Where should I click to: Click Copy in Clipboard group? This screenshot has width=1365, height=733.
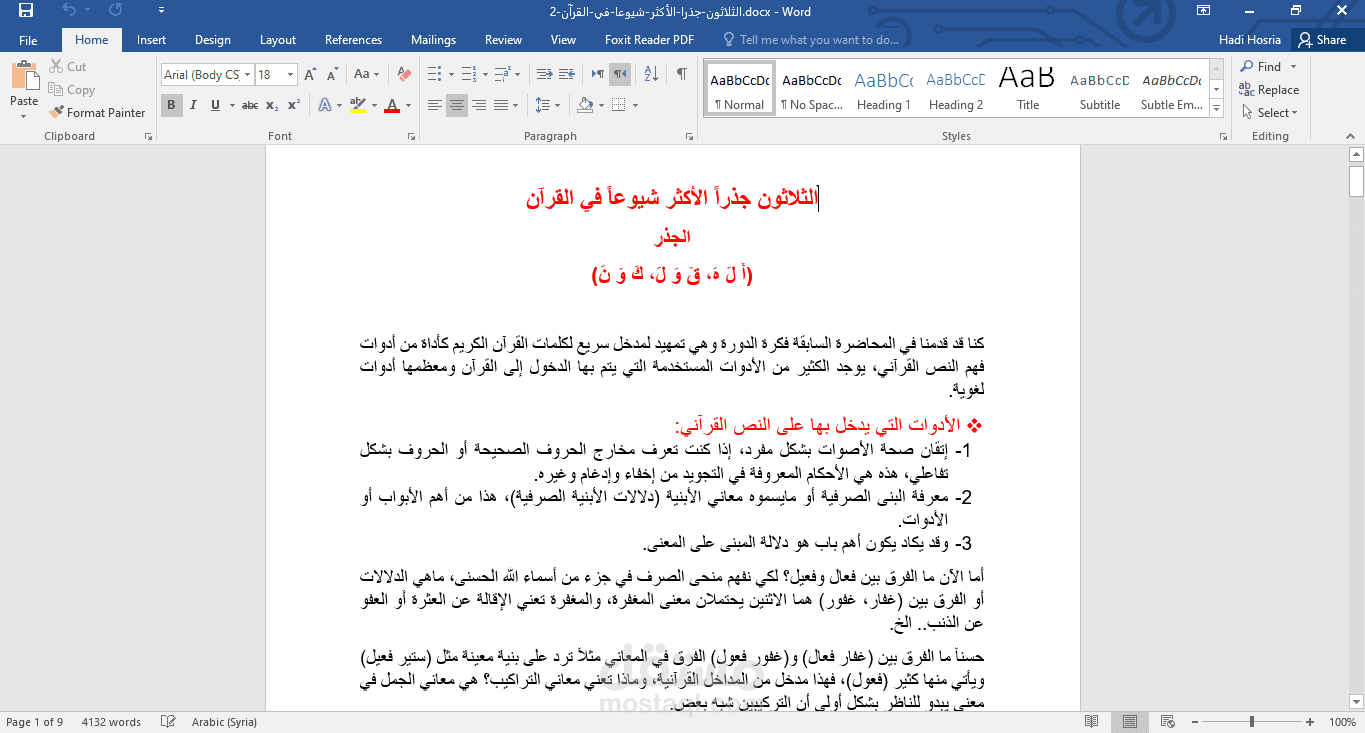(71, 89)
